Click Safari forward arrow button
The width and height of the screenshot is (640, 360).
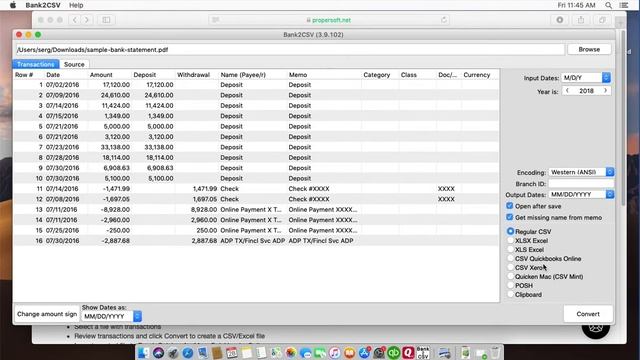[x=87, y=20]
